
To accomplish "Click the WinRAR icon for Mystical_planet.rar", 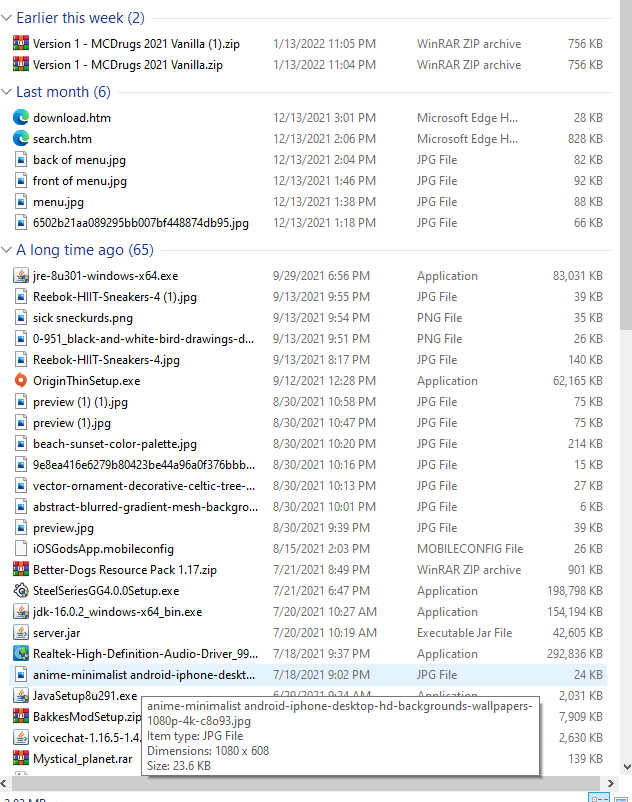I will click(x=20, y=758).
